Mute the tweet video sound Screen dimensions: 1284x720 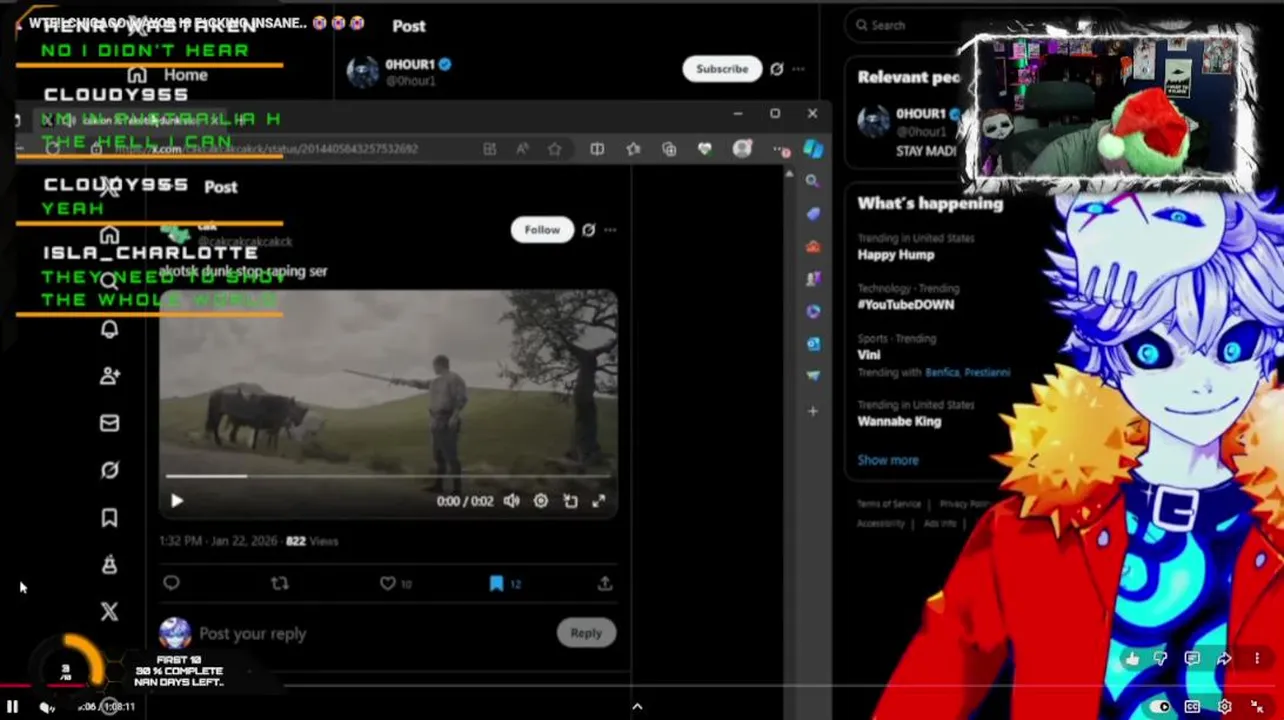tap(512, 501)
